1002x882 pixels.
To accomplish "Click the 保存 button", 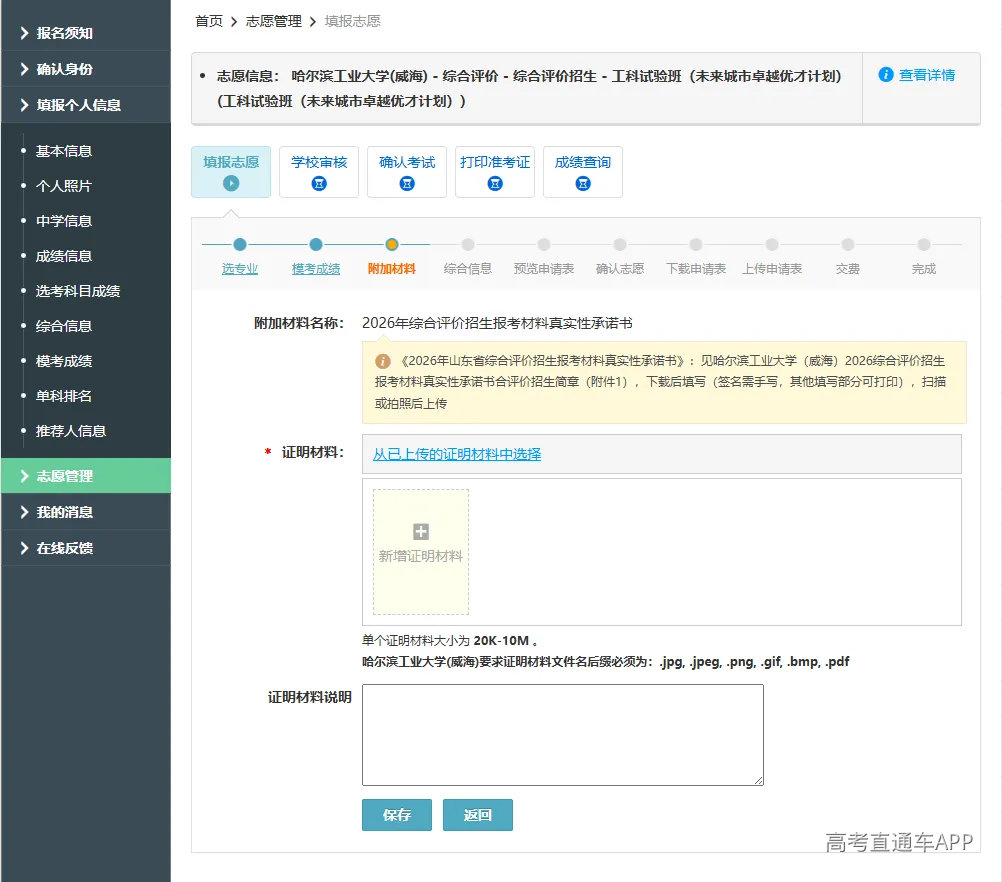I will click(x=397, y=815).
